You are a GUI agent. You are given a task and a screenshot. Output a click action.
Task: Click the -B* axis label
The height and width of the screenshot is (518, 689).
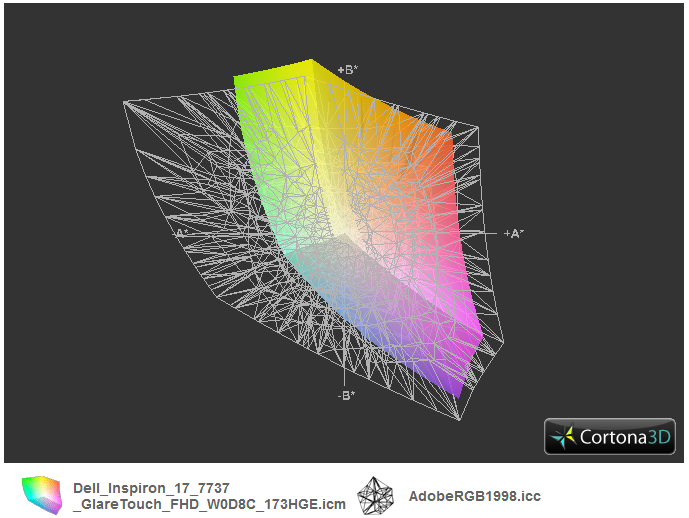[x=346, y=395]
